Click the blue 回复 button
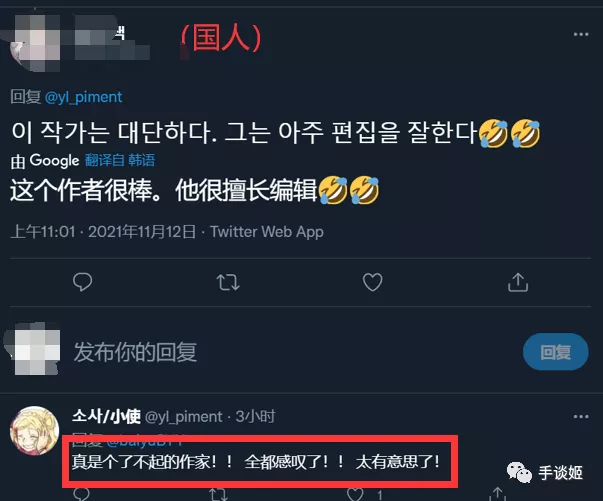This screenshot has height=501, width=603. (x=555, y=352)
